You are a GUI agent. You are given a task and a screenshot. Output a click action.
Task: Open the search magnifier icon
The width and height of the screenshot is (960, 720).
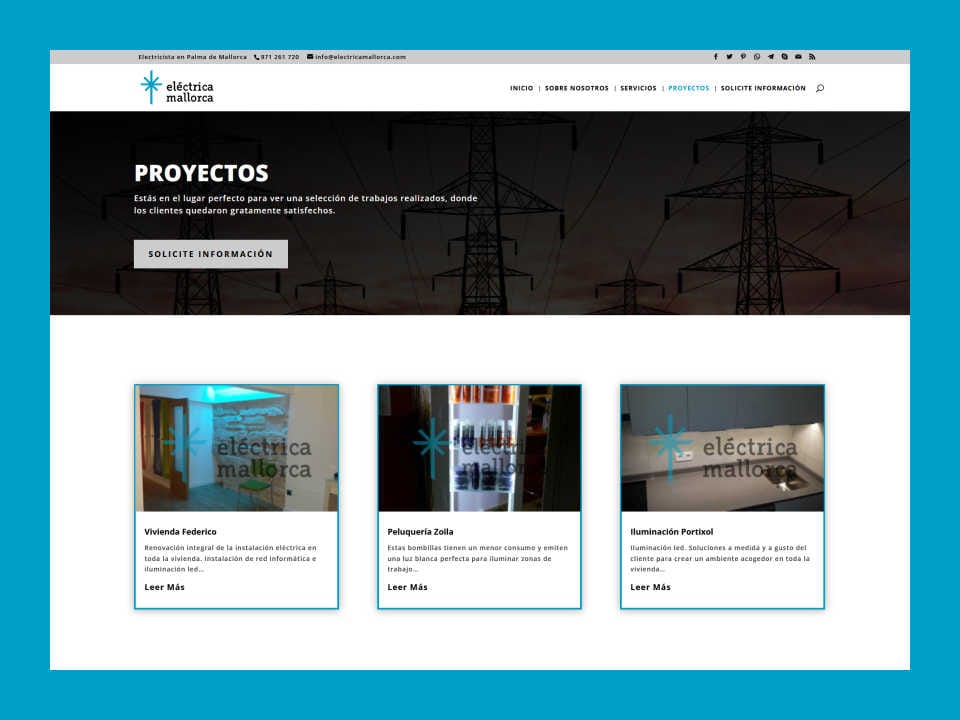click(x=820, y=88)
